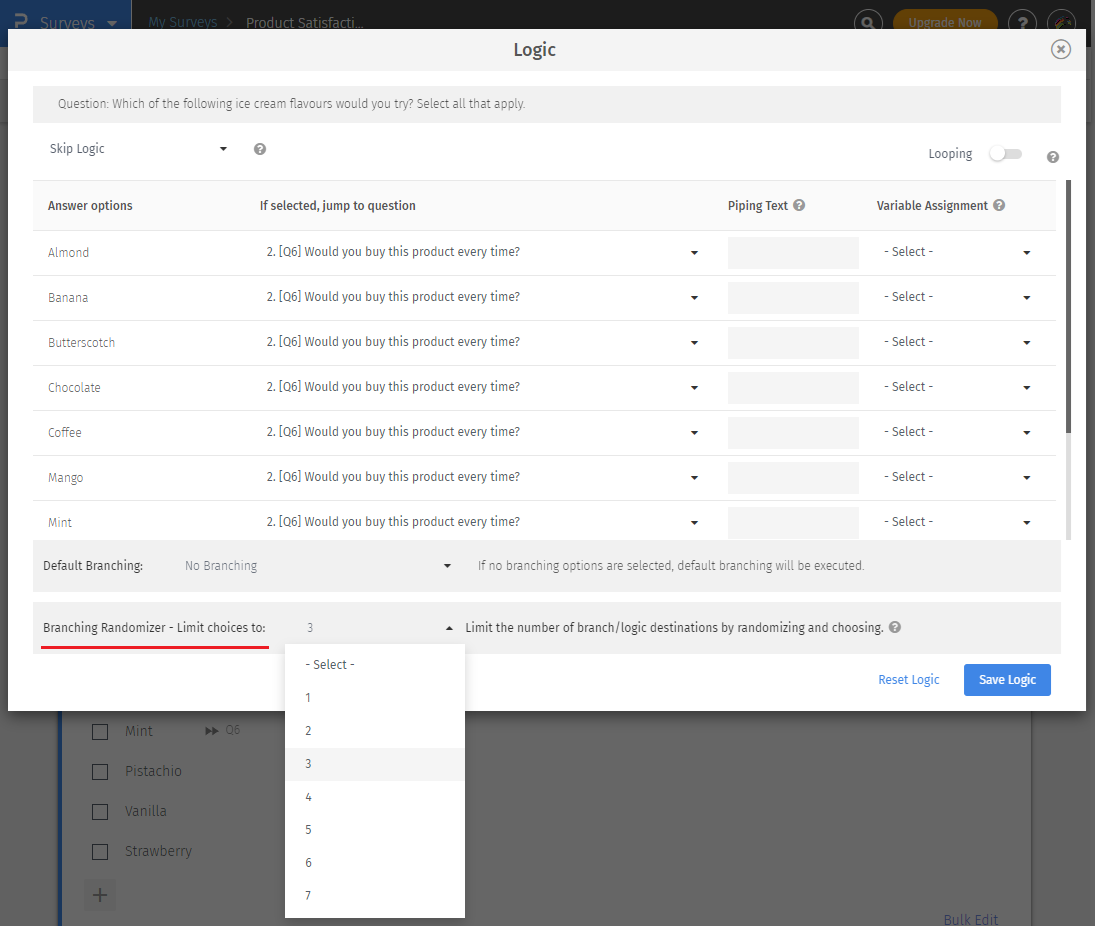Open jump-to-question dropdown for Mango
The image size is (1095, 926).
coord(482,478)
